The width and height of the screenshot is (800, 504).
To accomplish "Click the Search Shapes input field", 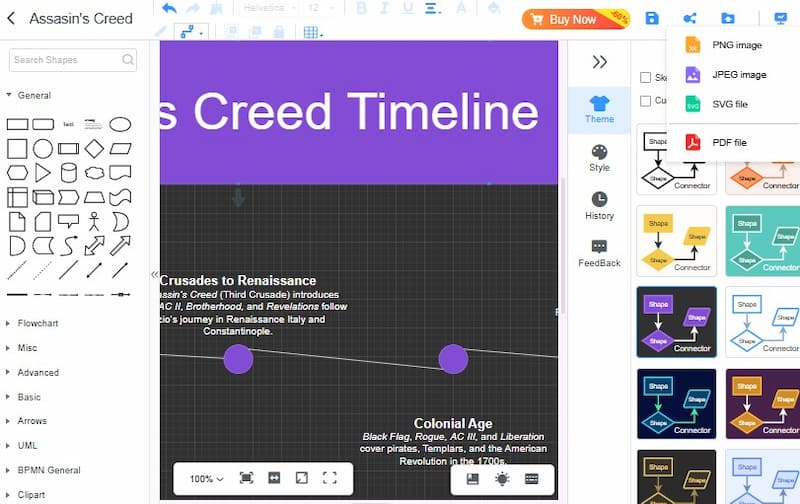I will click(66, 60).
